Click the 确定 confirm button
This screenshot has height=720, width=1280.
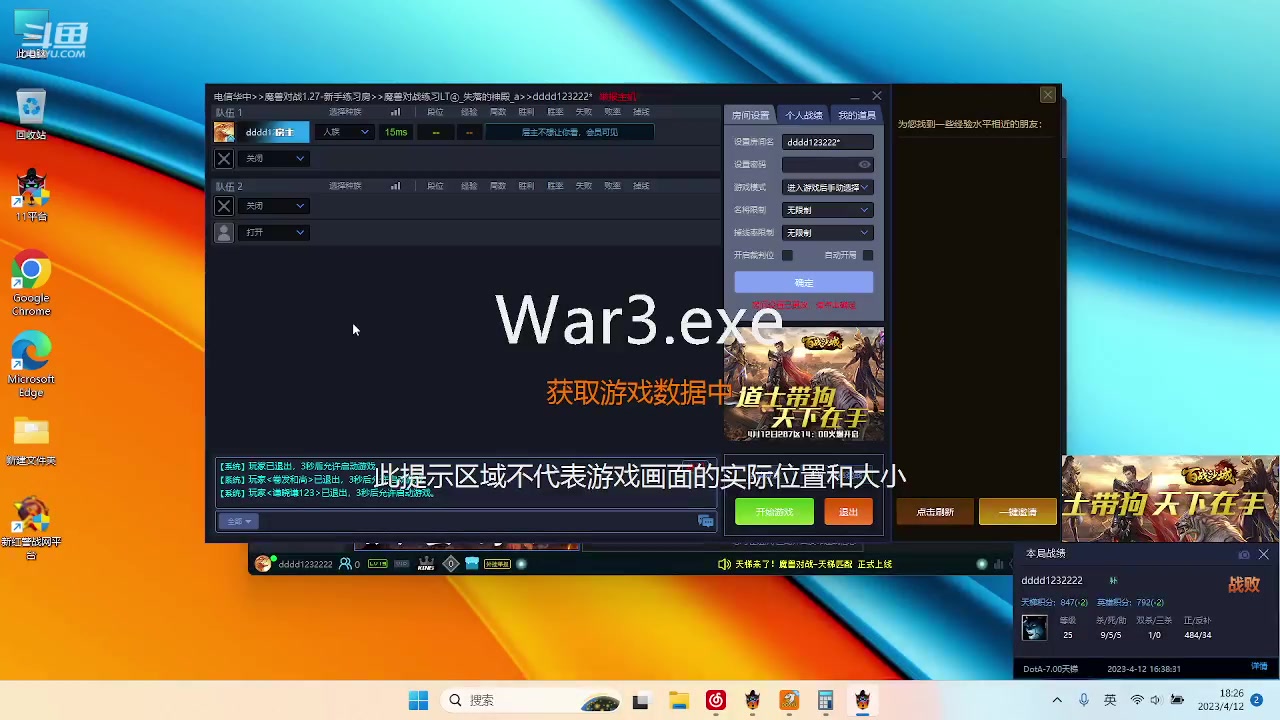[804, 282]
